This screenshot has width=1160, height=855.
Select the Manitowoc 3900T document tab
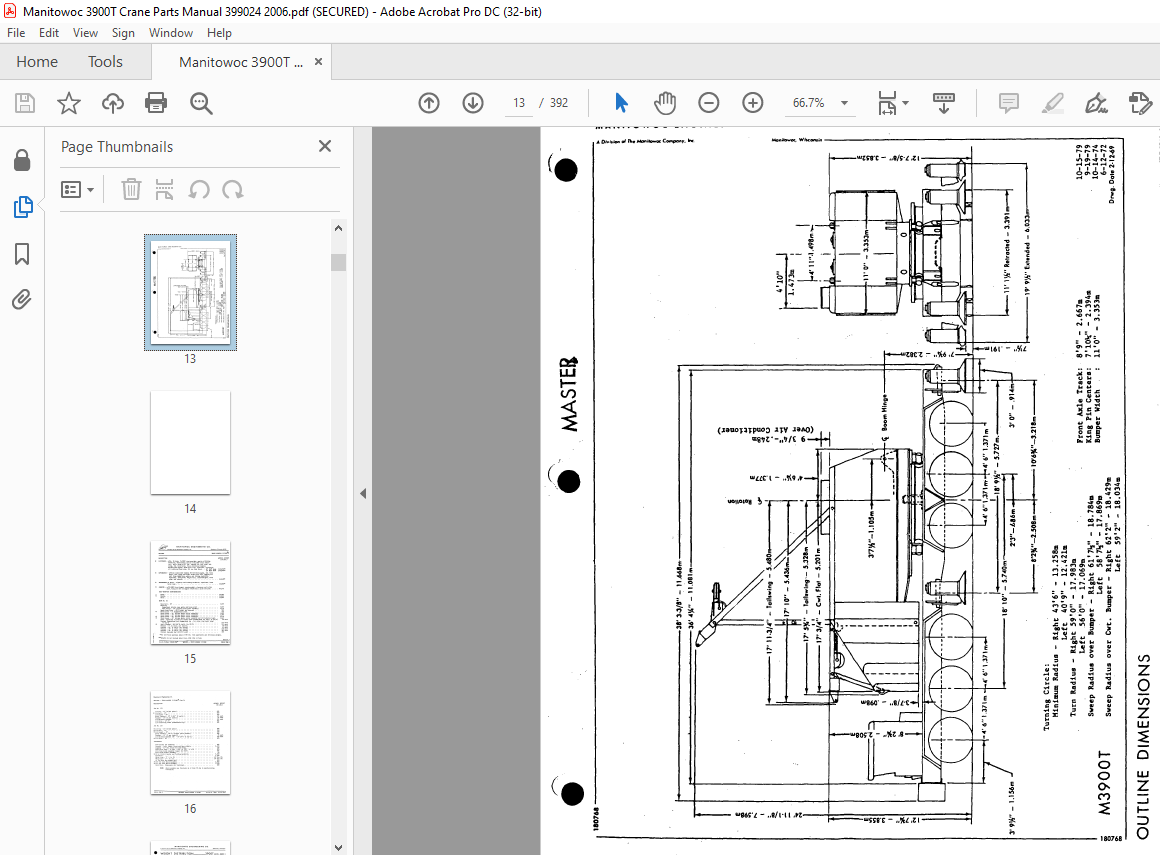click(241, 62)
